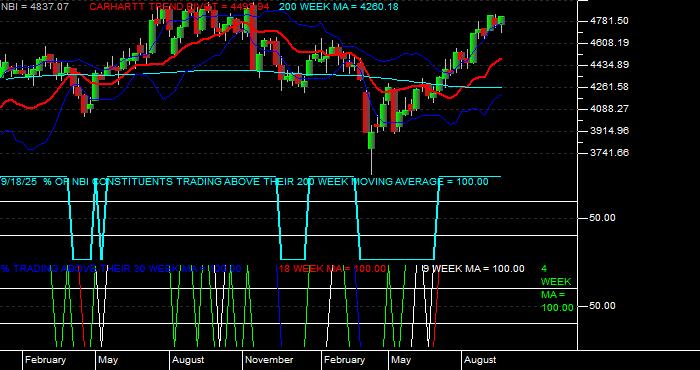The width and height of the screenshot is (700, 370).
Task: Select the blue 30 WEEK MA percentage label
Action: tap(121, 269)
